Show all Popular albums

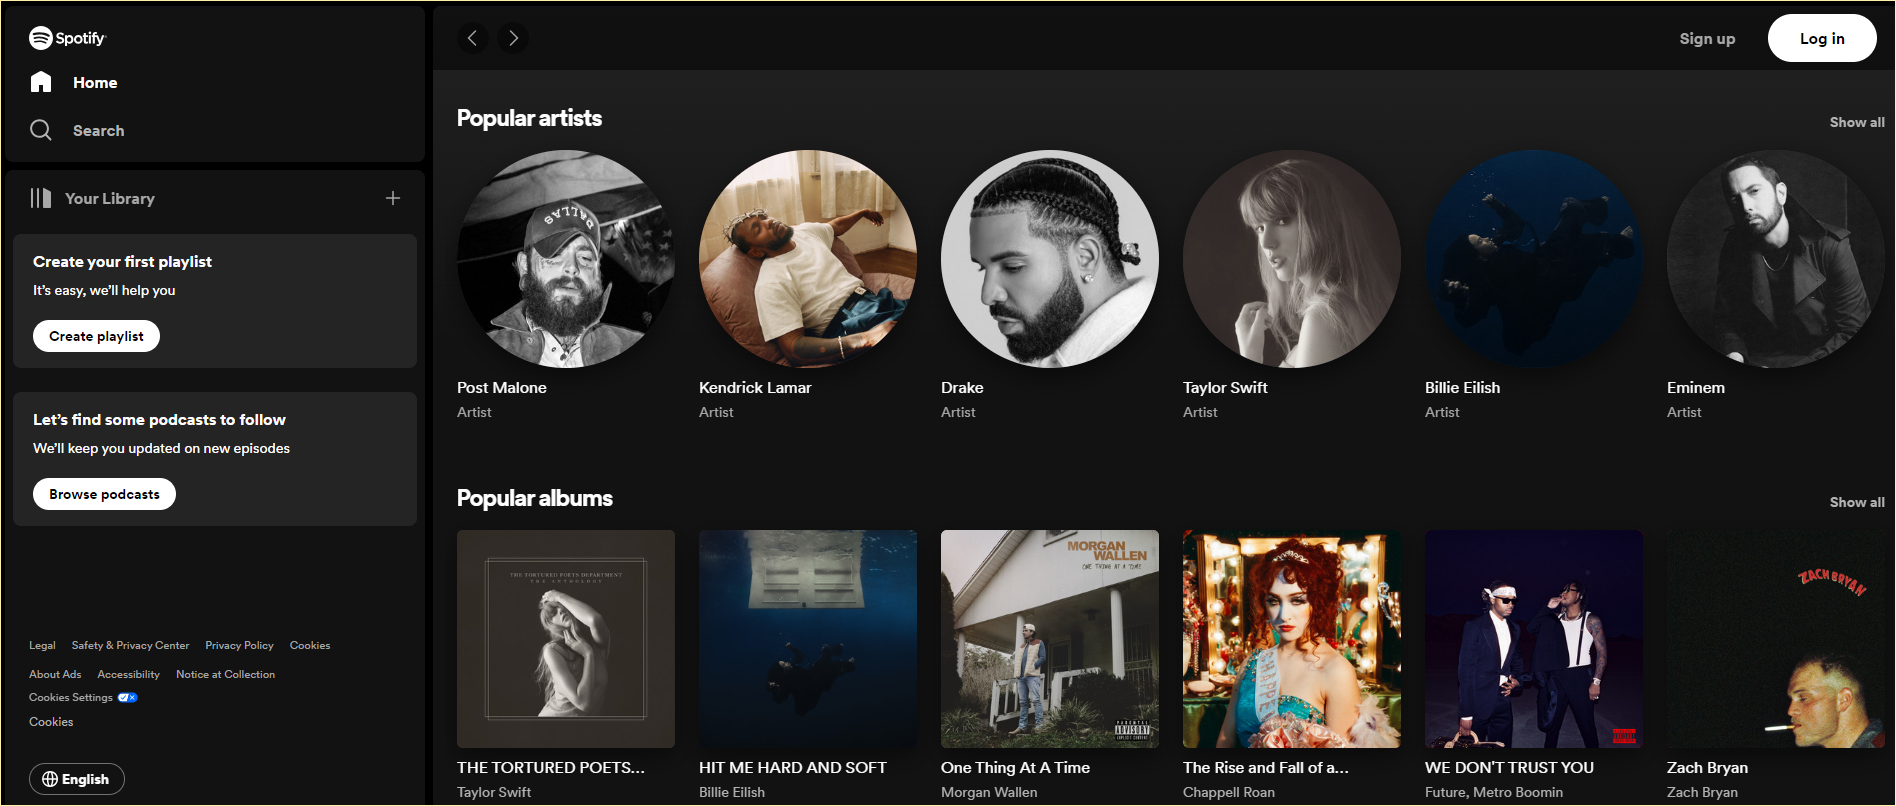[1857, 502]
